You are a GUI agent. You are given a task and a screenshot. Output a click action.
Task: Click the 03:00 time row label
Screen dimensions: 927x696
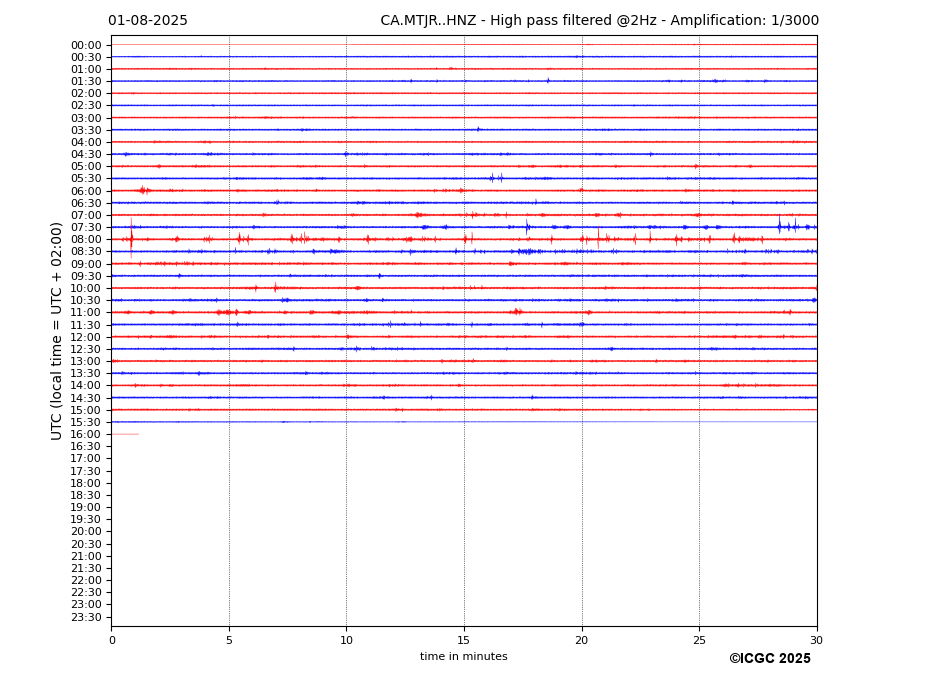(86, 118)
